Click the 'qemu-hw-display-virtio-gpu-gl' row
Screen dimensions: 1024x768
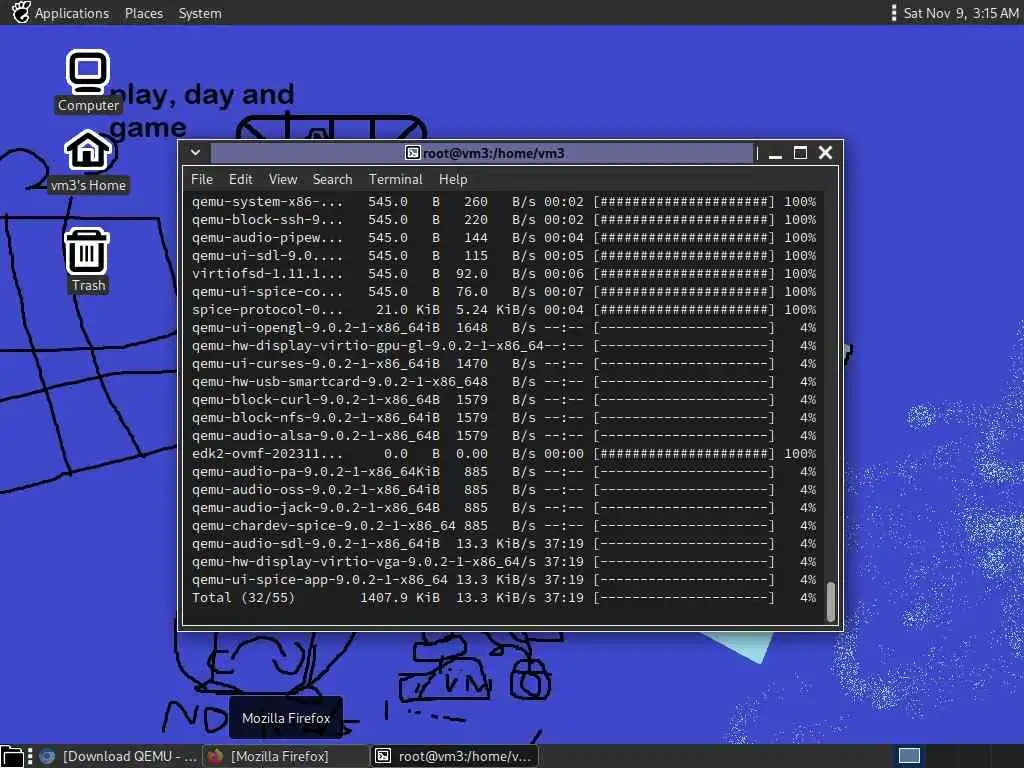tap(504, 345)
